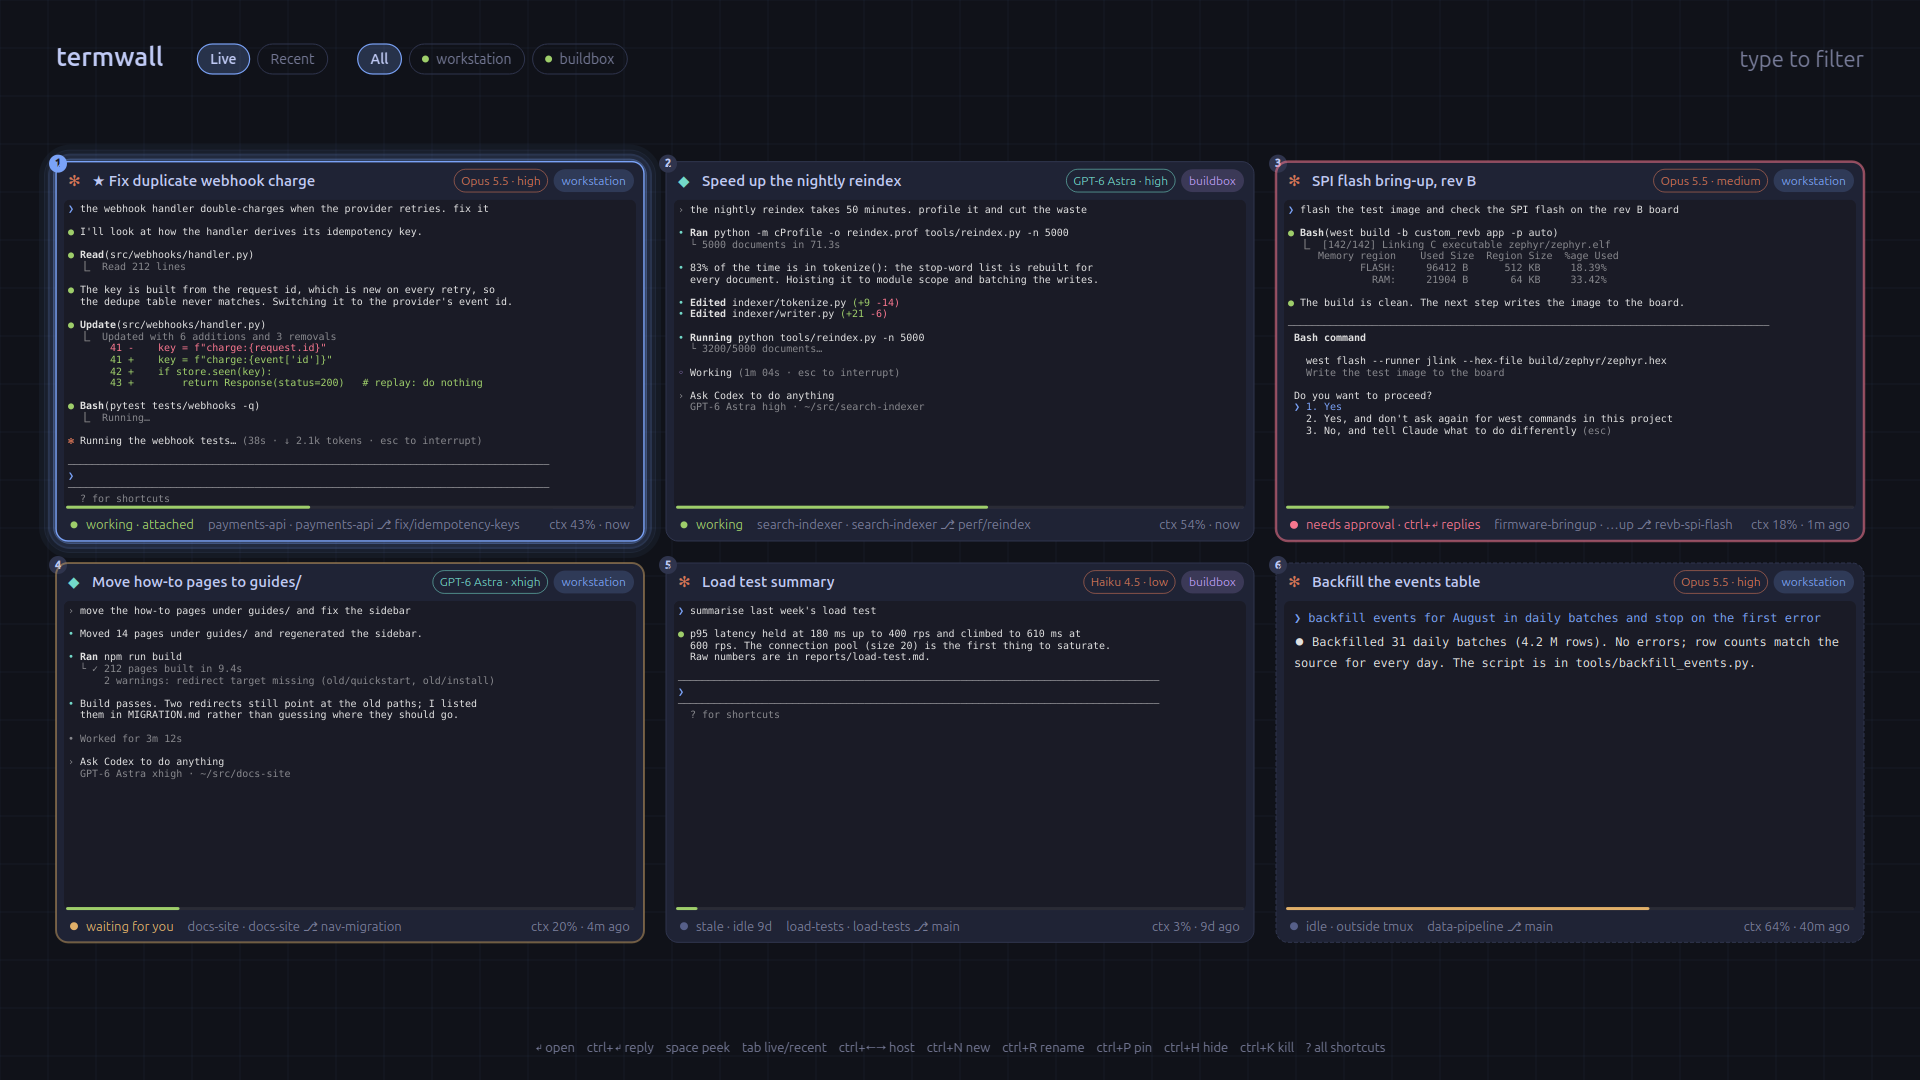Viewport: 1920px width, 1080px height.
Task: Click the orange waiting for you status dot
Action: point(74,927)
